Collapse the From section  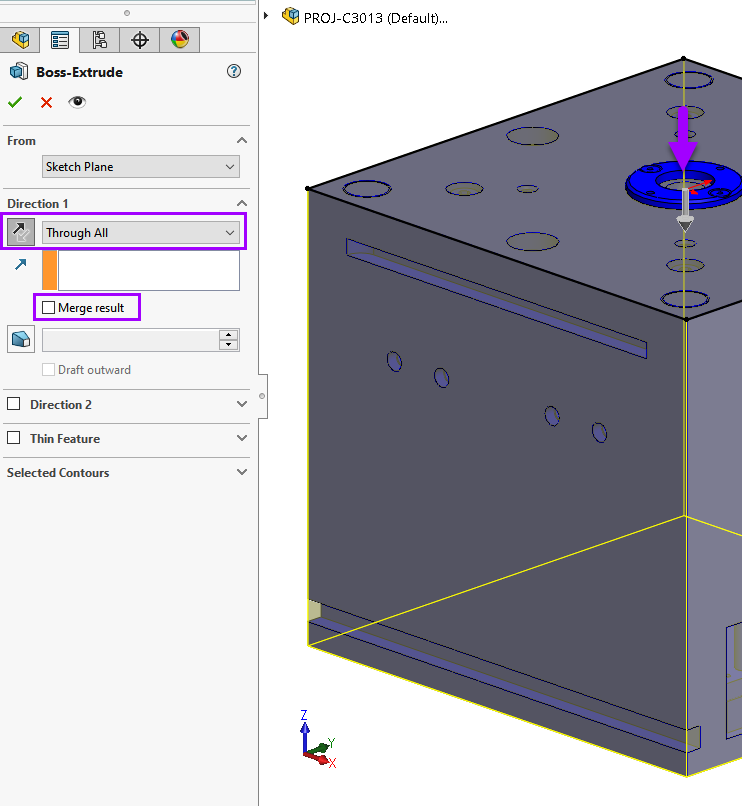[241, 141]
